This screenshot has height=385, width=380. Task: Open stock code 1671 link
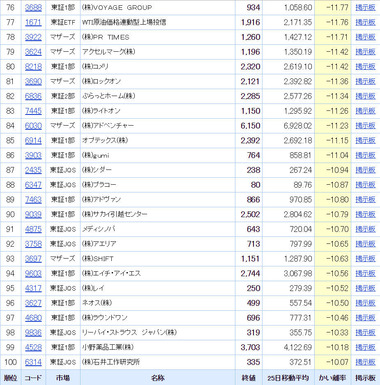33,22
